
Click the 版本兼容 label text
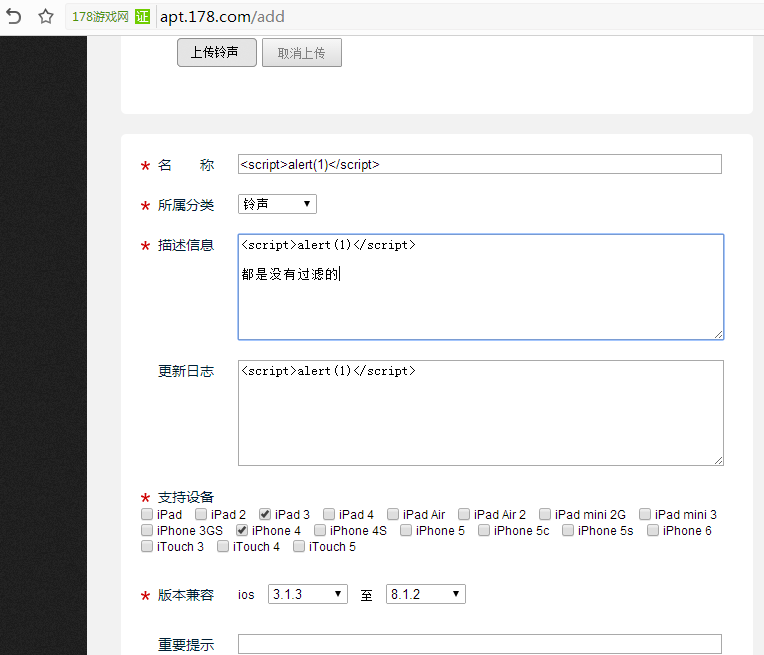tap(186, 595)
